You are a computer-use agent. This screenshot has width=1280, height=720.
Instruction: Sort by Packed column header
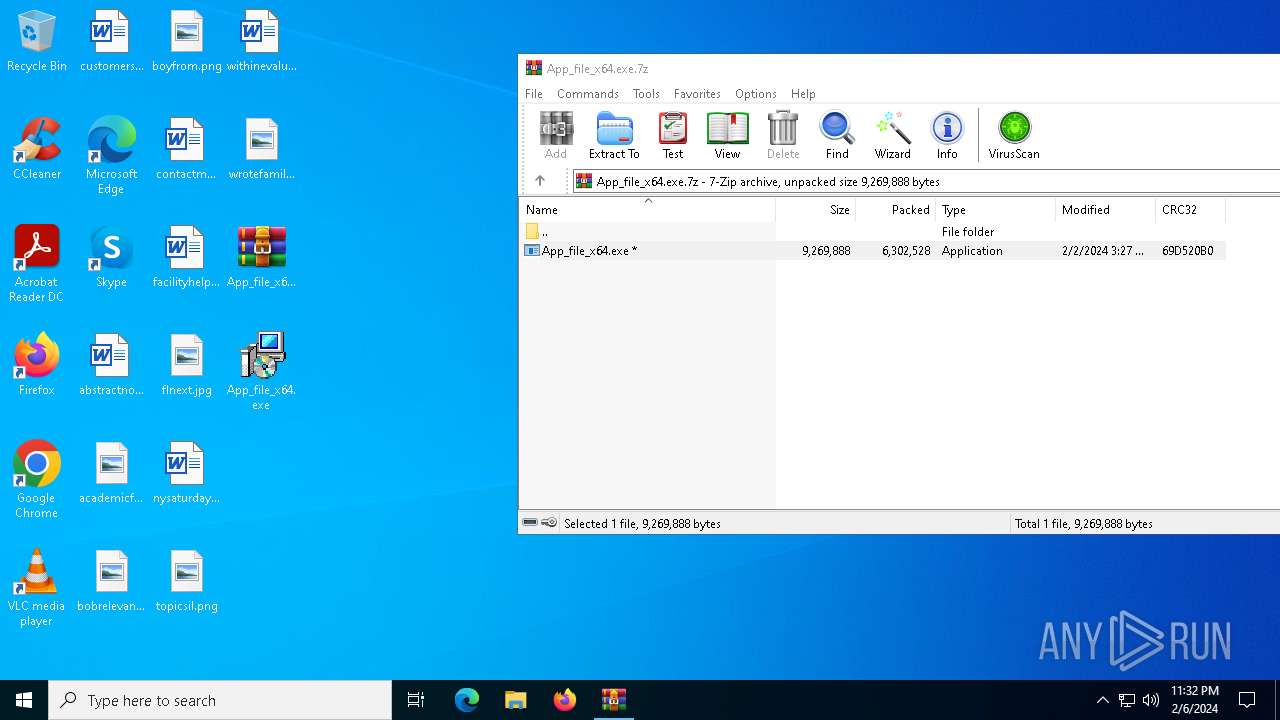coord(896,210)
